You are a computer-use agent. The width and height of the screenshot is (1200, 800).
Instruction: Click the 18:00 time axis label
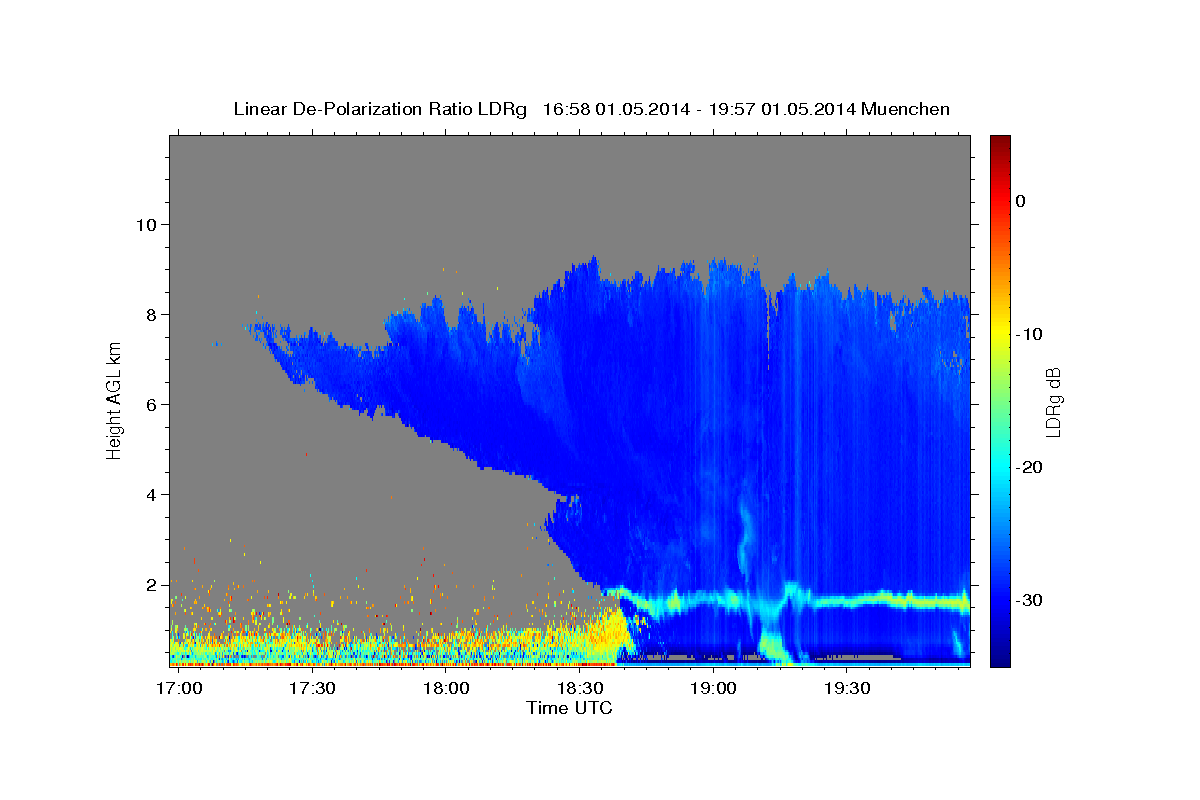pyautogui.click(x=446, y=689)
